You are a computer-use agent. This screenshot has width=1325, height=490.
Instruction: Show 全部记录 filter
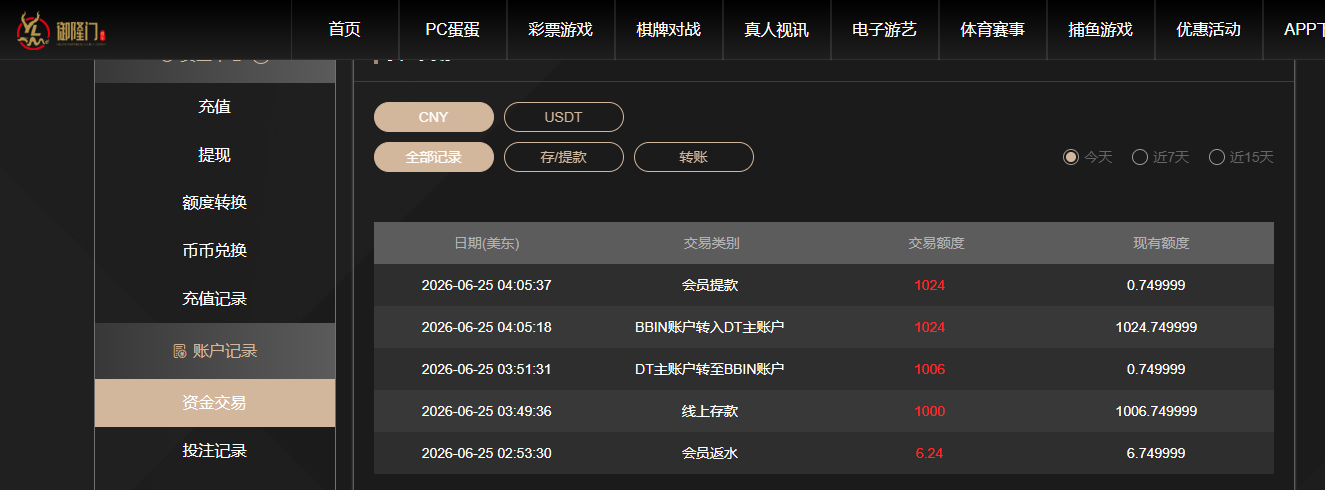tap(434, 157)
